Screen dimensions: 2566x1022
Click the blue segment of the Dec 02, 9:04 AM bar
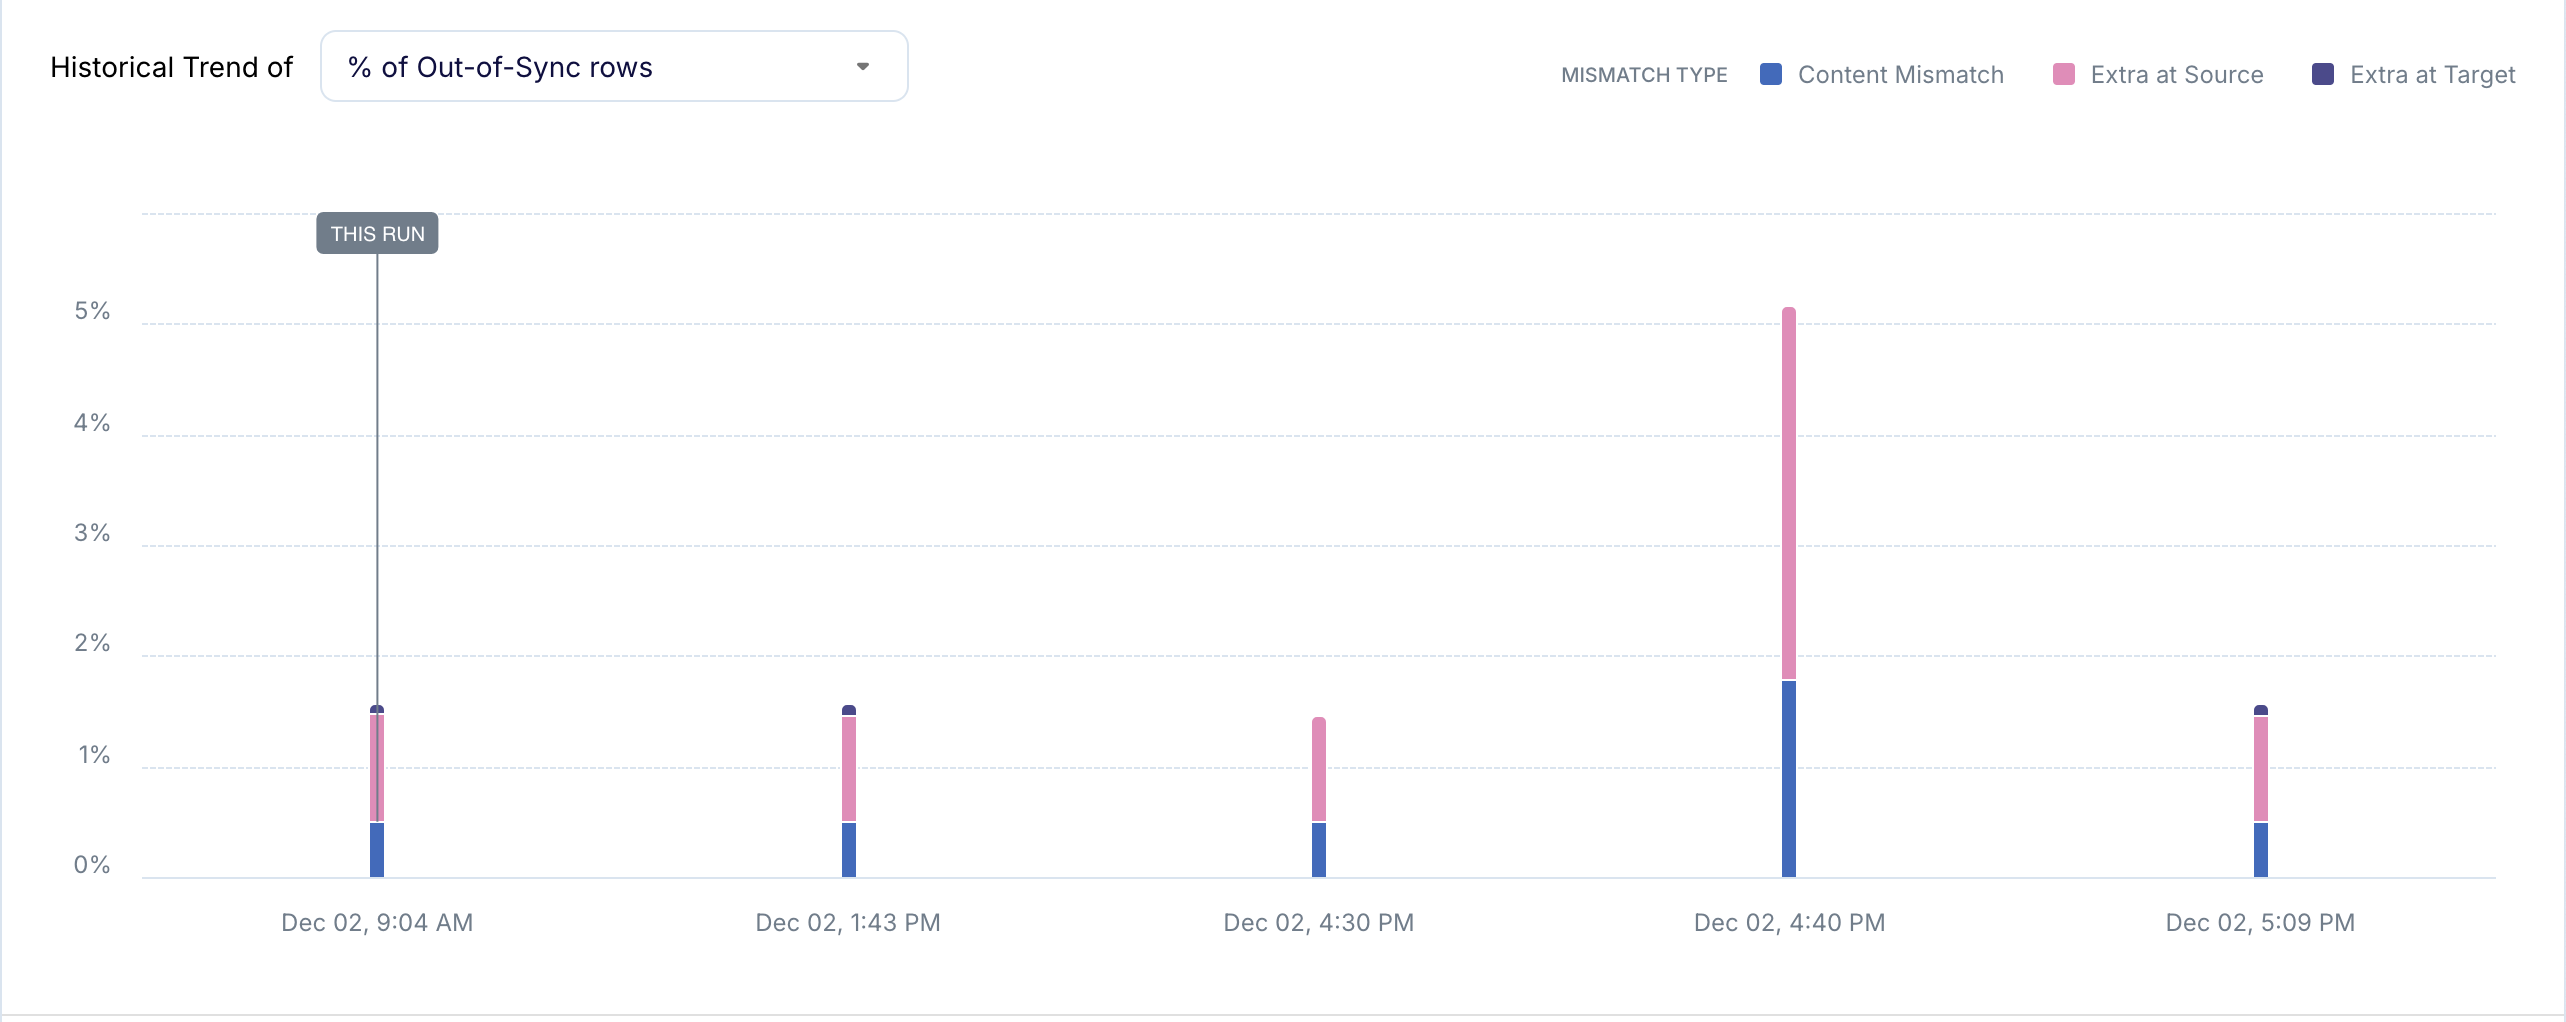coord(375,850)
